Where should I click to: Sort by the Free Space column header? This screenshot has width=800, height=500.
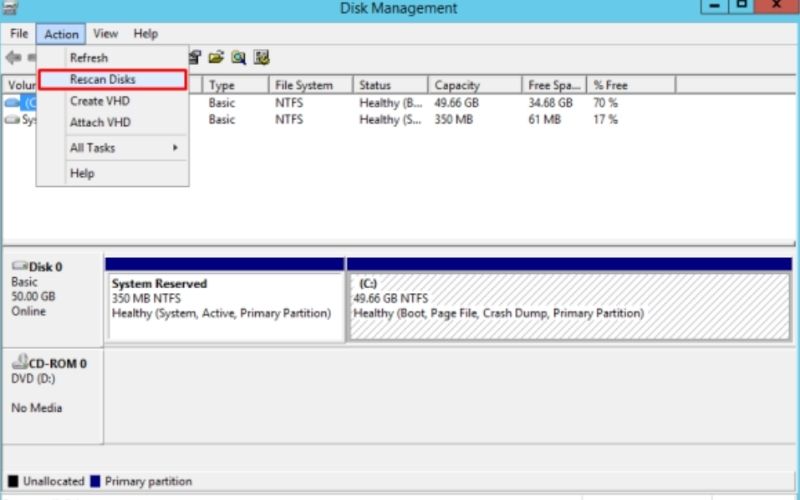click(554, 85)
